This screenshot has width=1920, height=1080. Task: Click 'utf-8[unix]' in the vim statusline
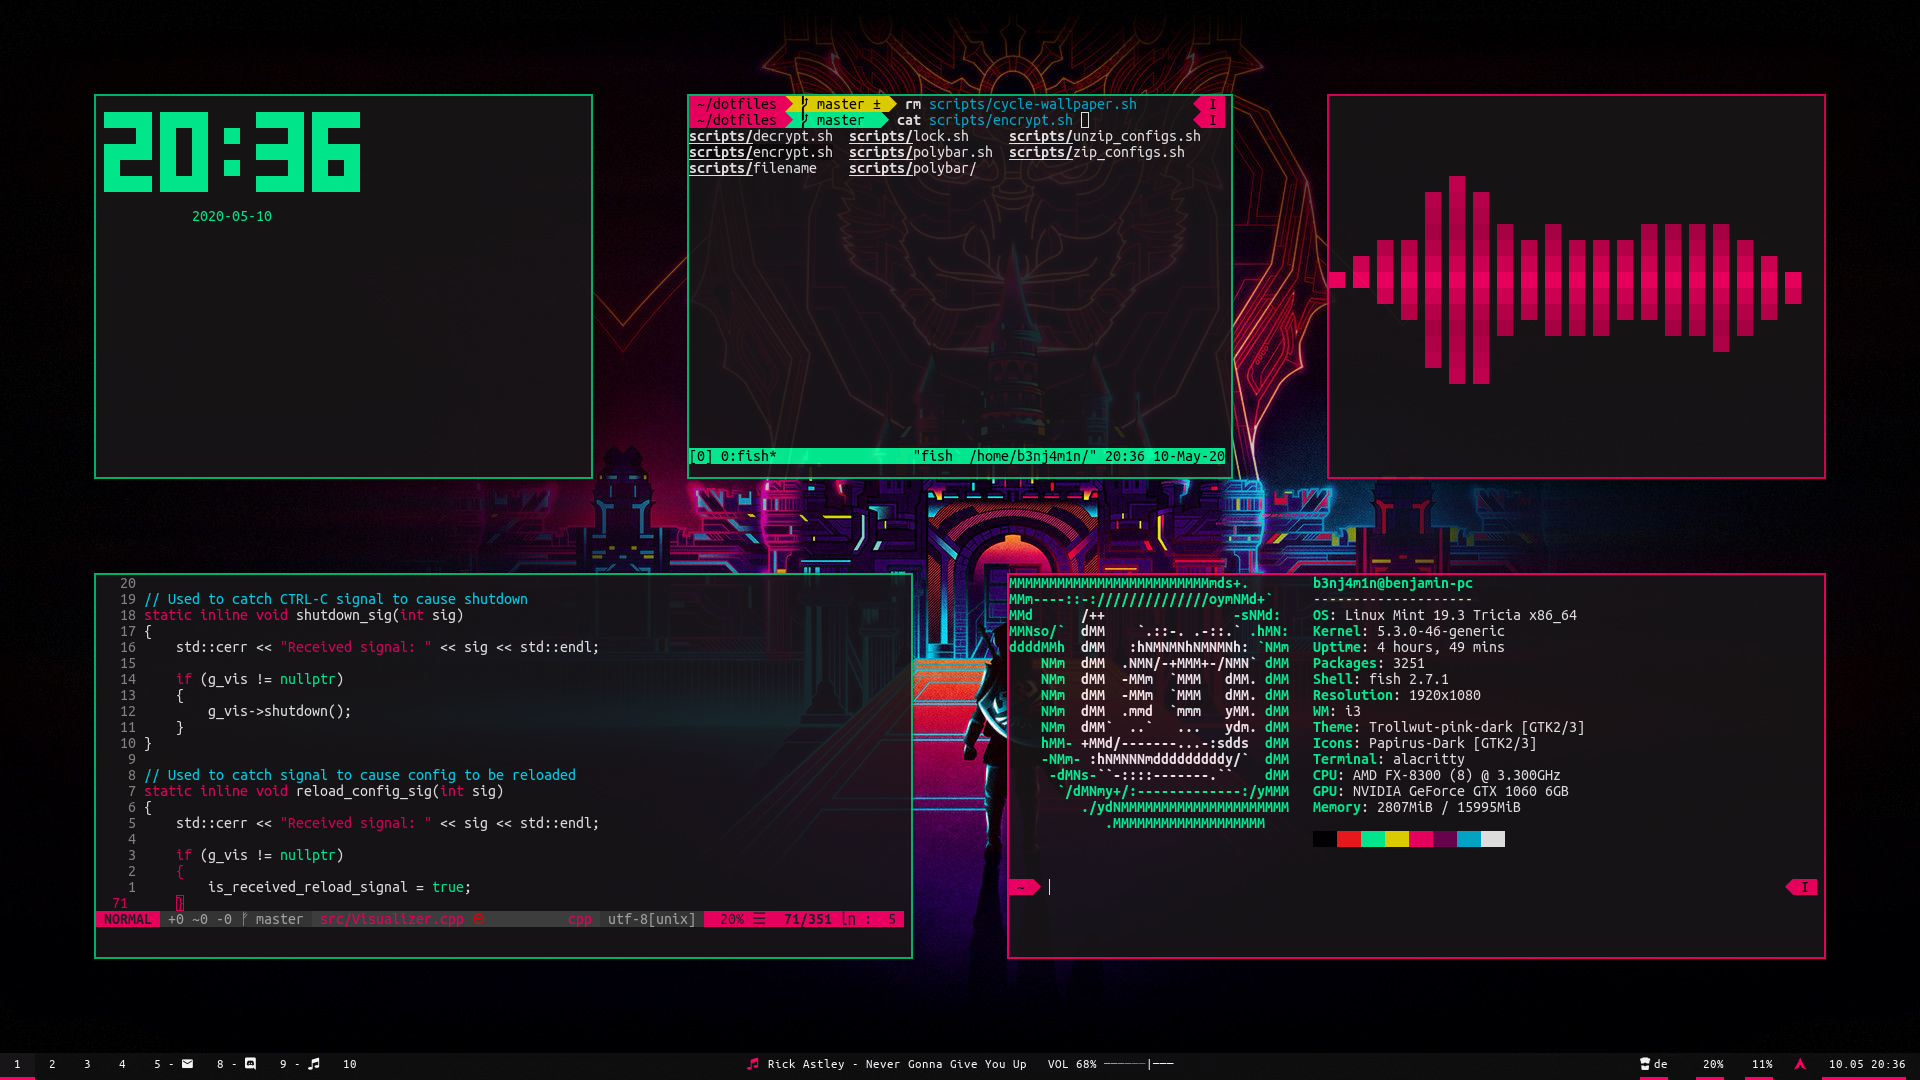tap(652, 919)
